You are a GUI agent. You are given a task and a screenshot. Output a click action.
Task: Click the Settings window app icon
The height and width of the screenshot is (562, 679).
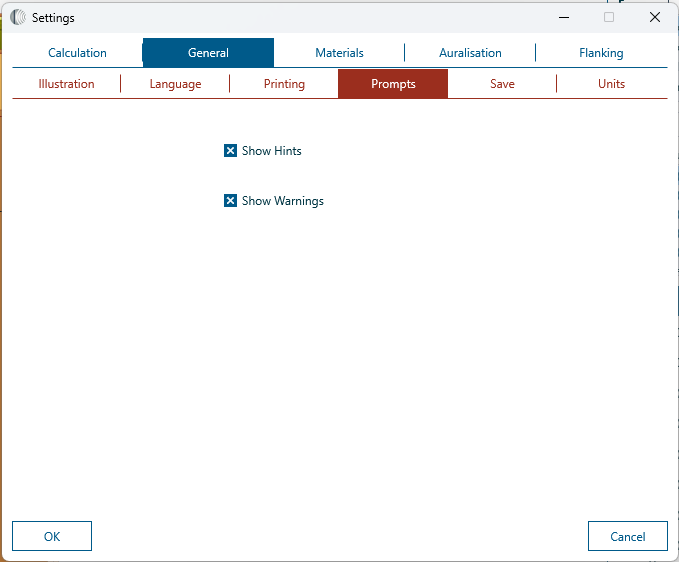click(x=18, y=17)
